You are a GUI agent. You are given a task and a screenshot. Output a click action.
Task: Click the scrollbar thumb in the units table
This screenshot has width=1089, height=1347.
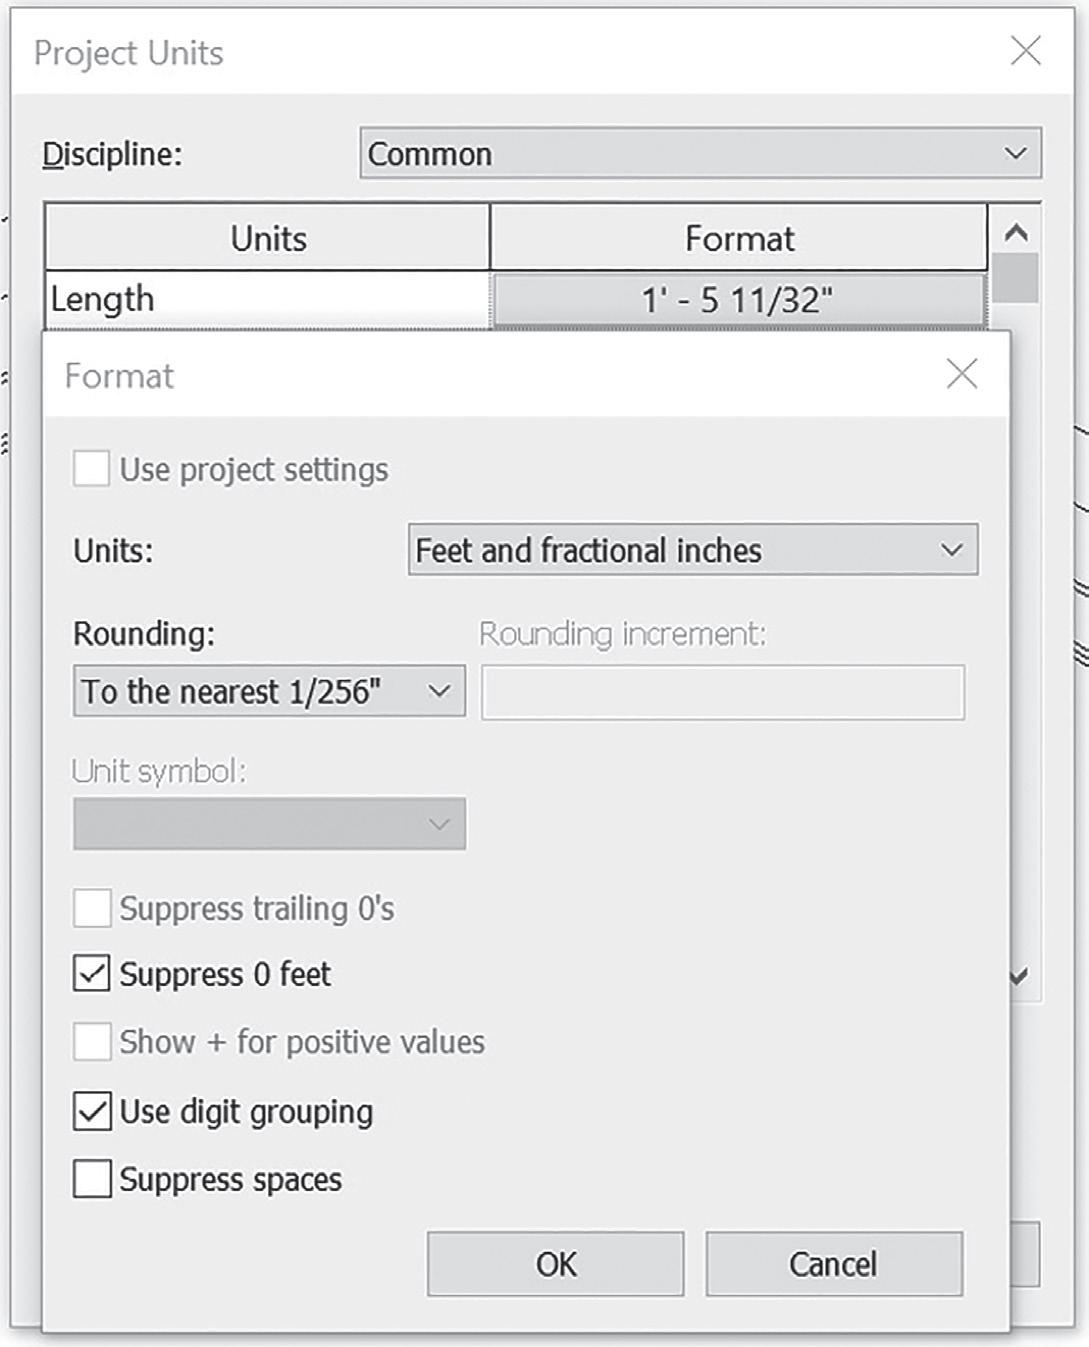point(1016,278)
